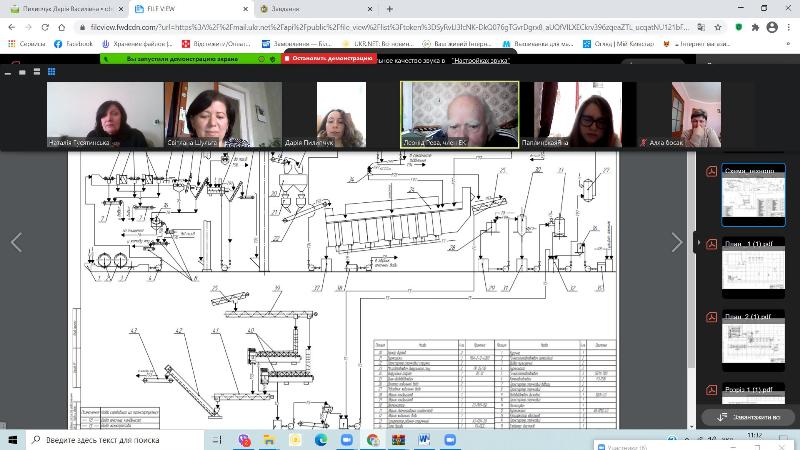
Task: Click the browser forward arrow
Action: pos(29,27)
